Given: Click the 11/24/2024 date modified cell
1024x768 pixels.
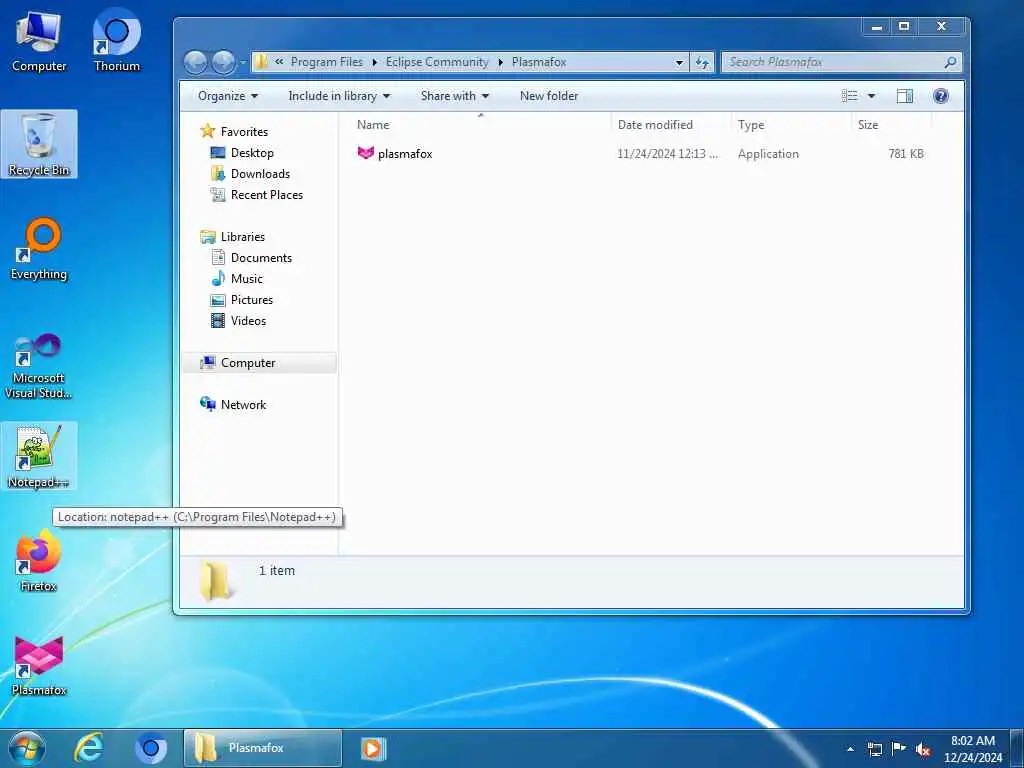Looking at the screenshot, I should (x=667, y=153).
